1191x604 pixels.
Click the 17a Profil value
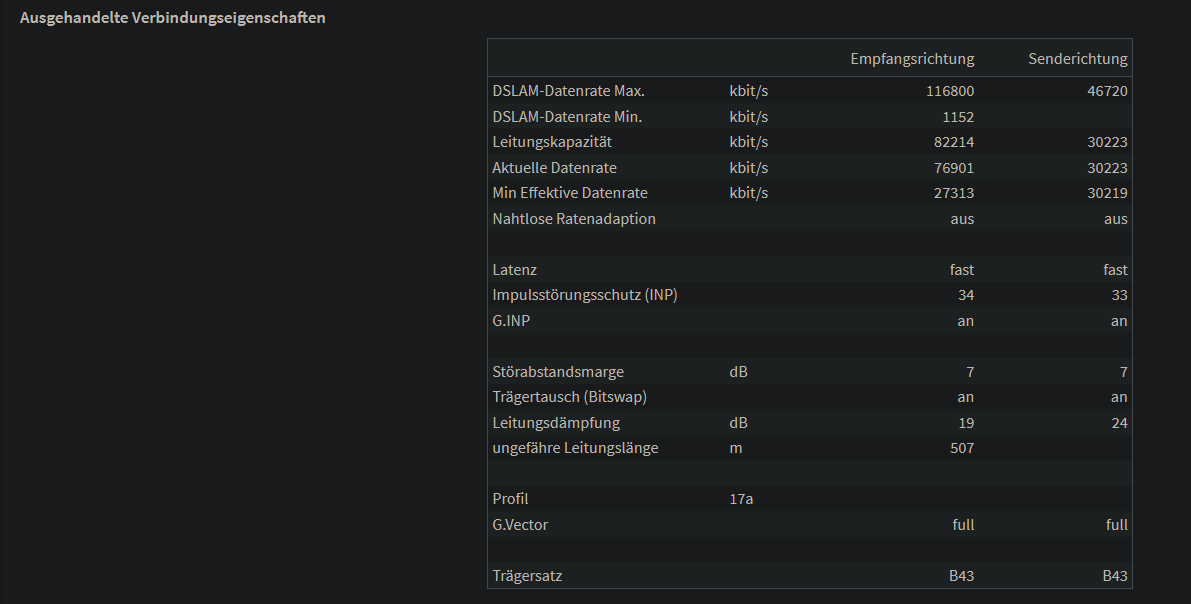pos(741,499)
